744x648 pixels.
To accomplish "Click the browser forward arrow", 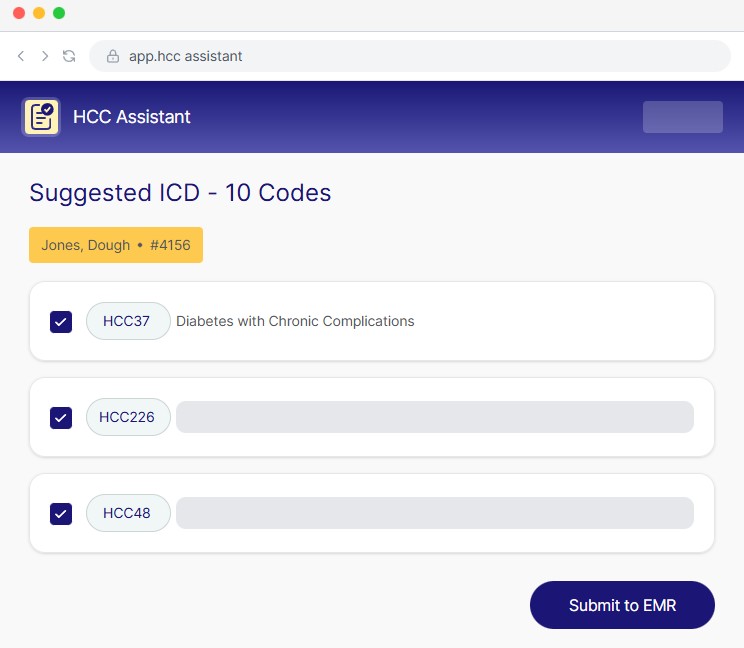I will coord(45,56).
